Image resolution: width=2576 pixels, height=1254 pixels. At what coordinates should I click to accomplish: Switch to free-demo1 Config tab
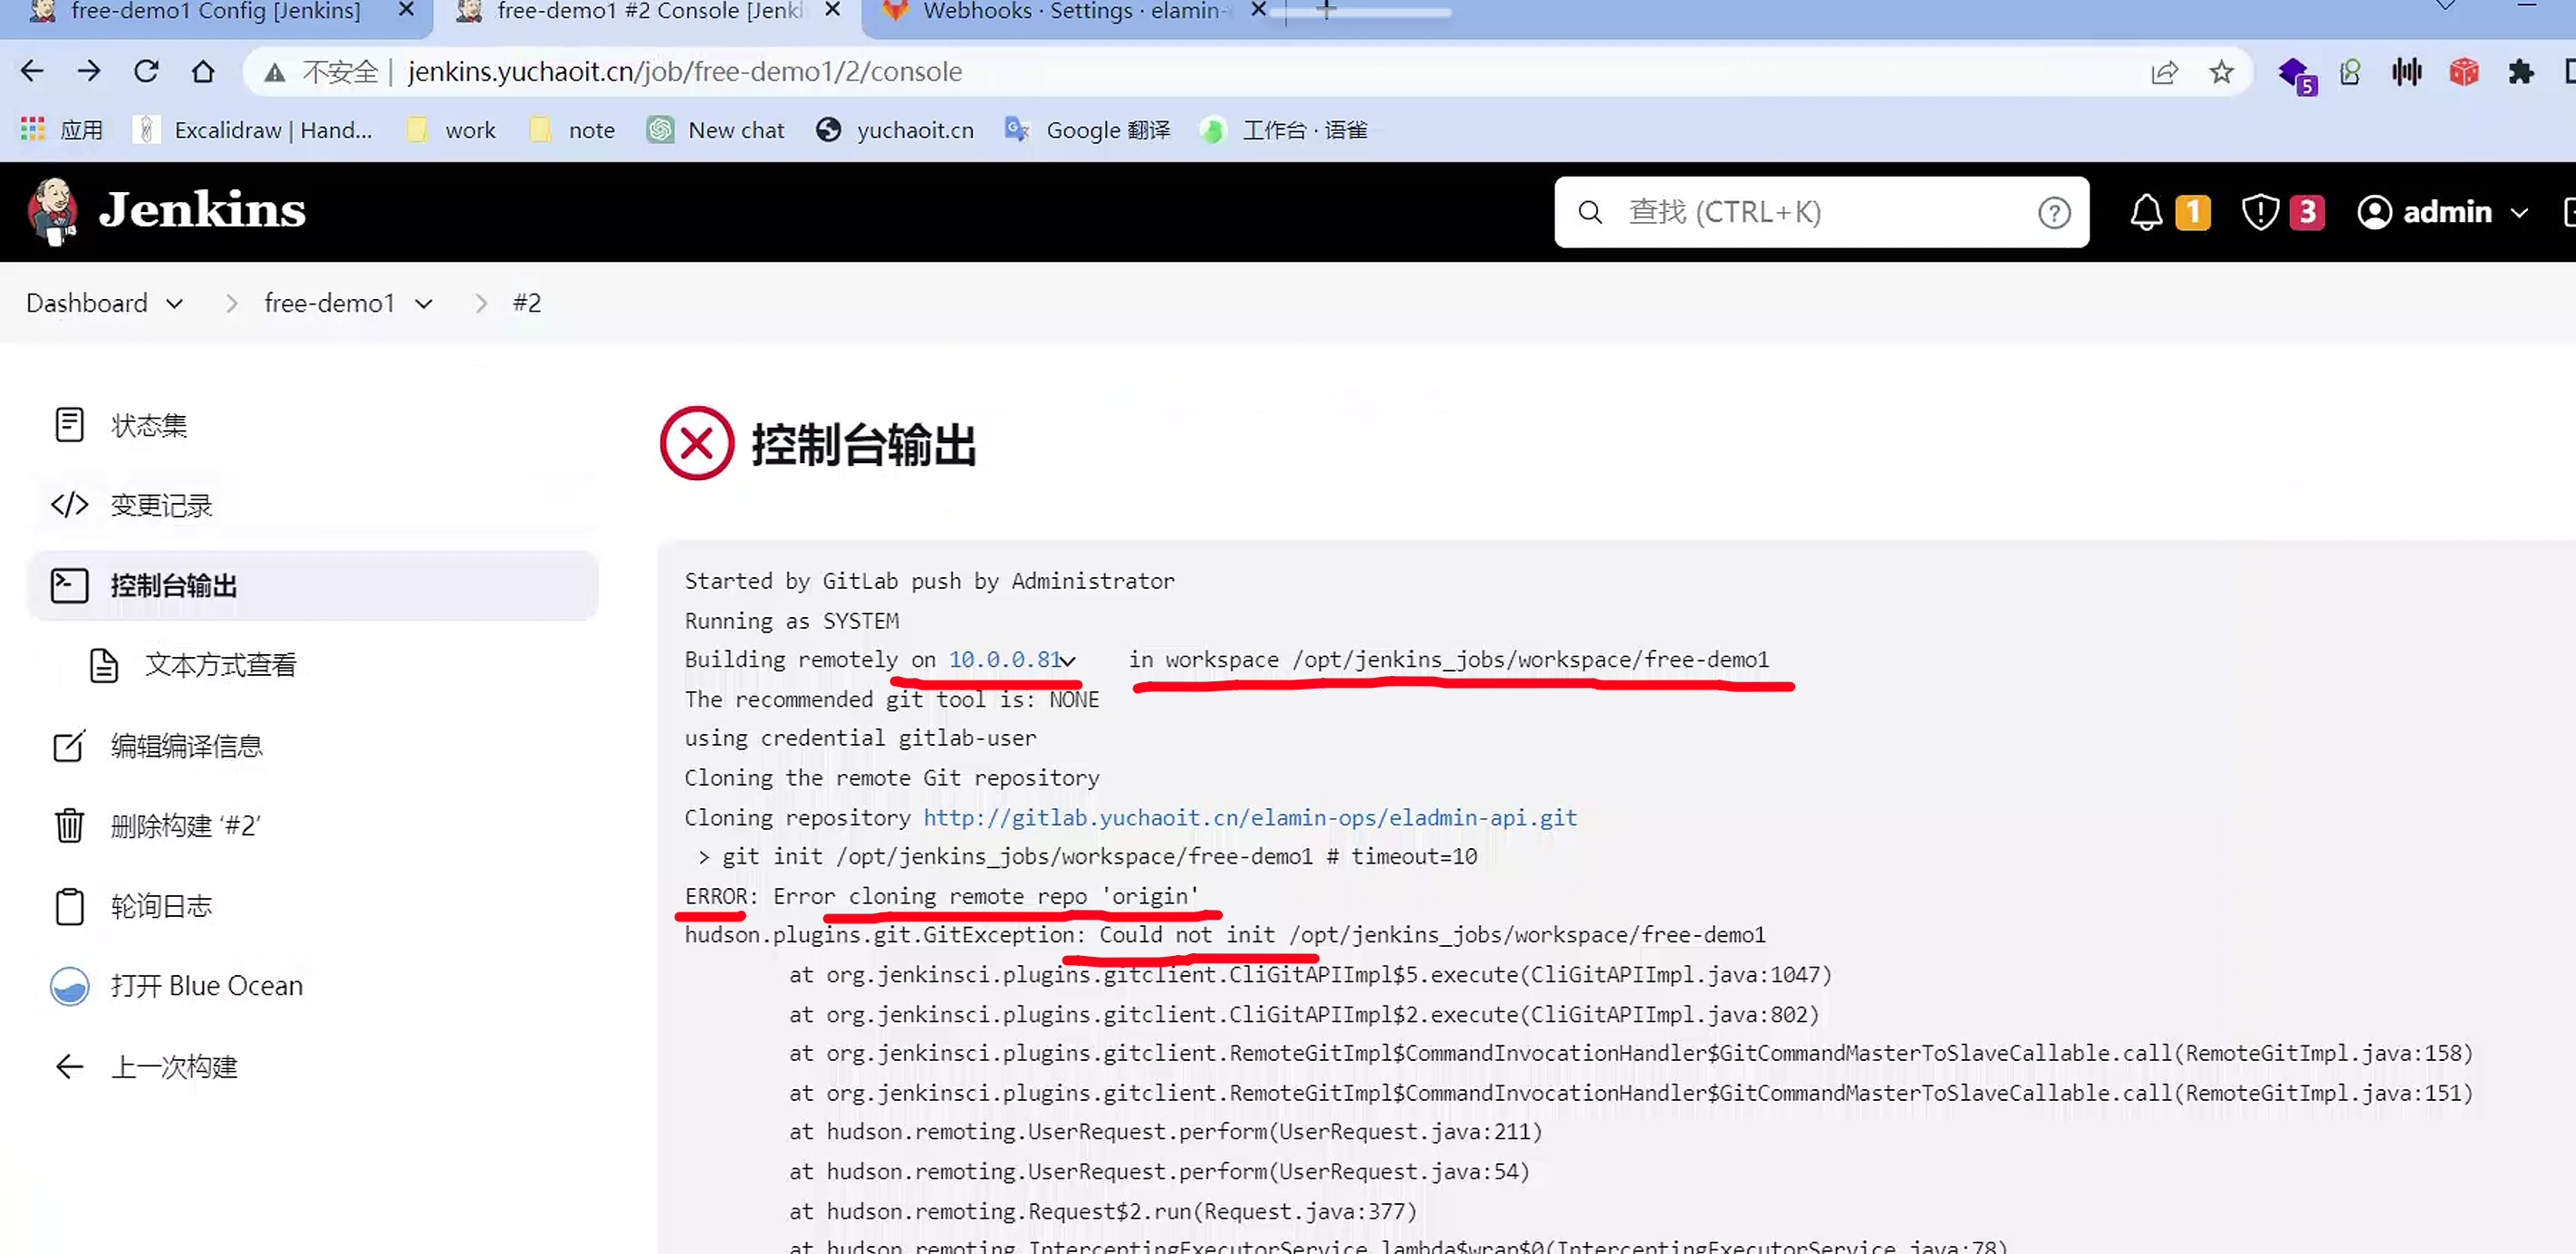point(215,12)
